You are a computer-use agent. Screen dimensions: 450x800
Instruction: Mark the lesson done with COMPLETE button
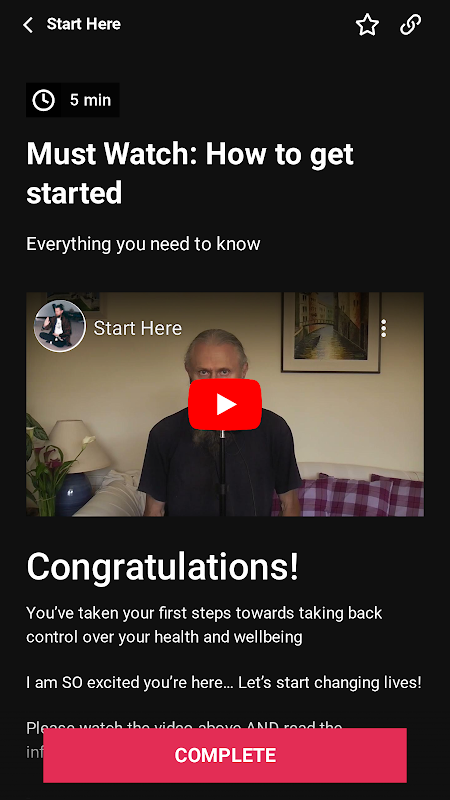pyautogui.click(x=225, y=755)
